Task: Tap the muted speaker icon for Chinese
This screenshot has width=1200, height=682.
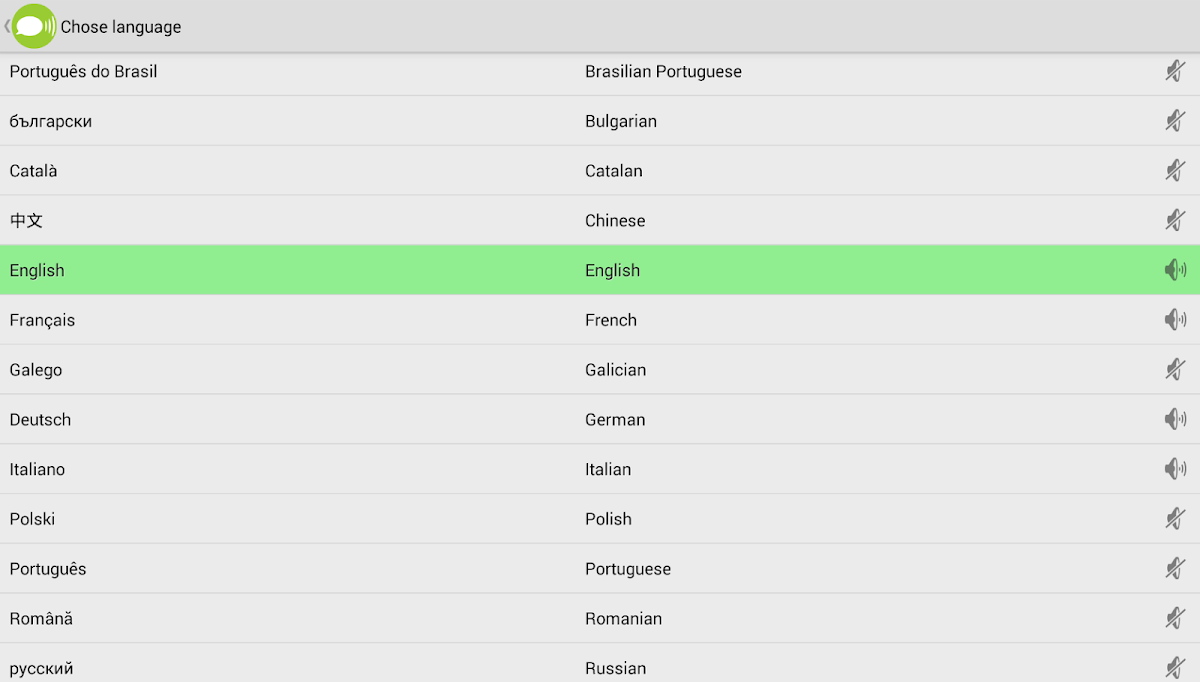Action: [1175, 220]
